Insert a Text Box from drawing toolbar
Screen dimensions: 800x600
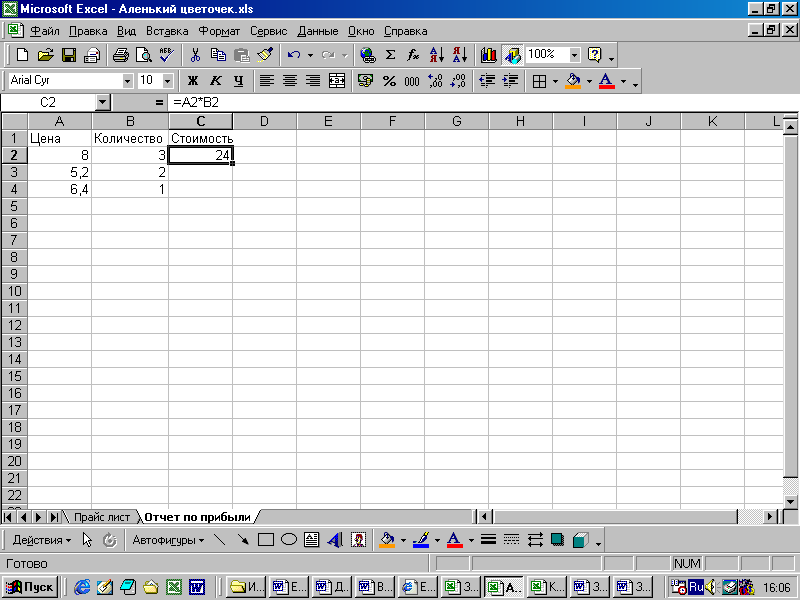click(x=312, y=540)
